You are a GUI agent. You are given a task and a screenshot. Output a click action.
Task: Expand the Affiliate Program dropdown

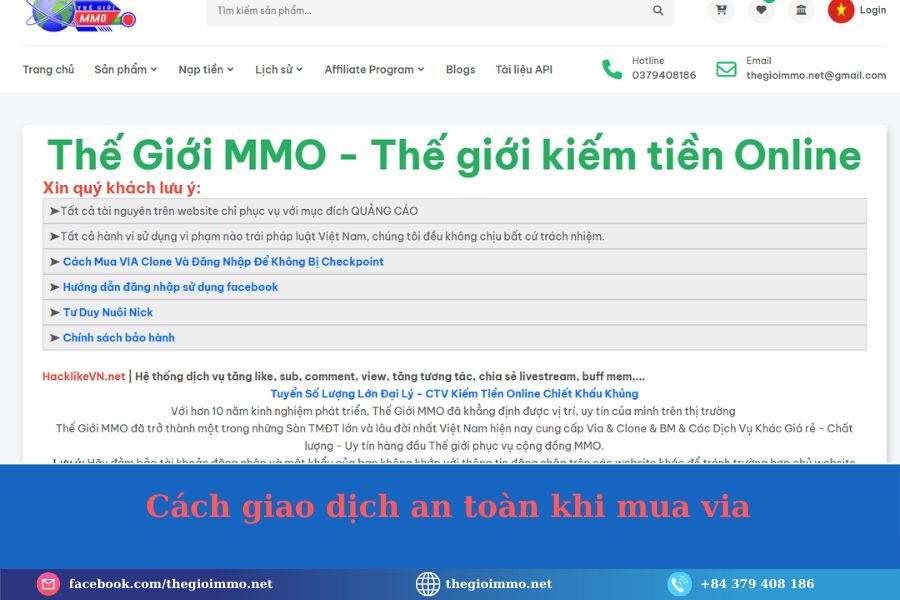click(x=374, y=69)
